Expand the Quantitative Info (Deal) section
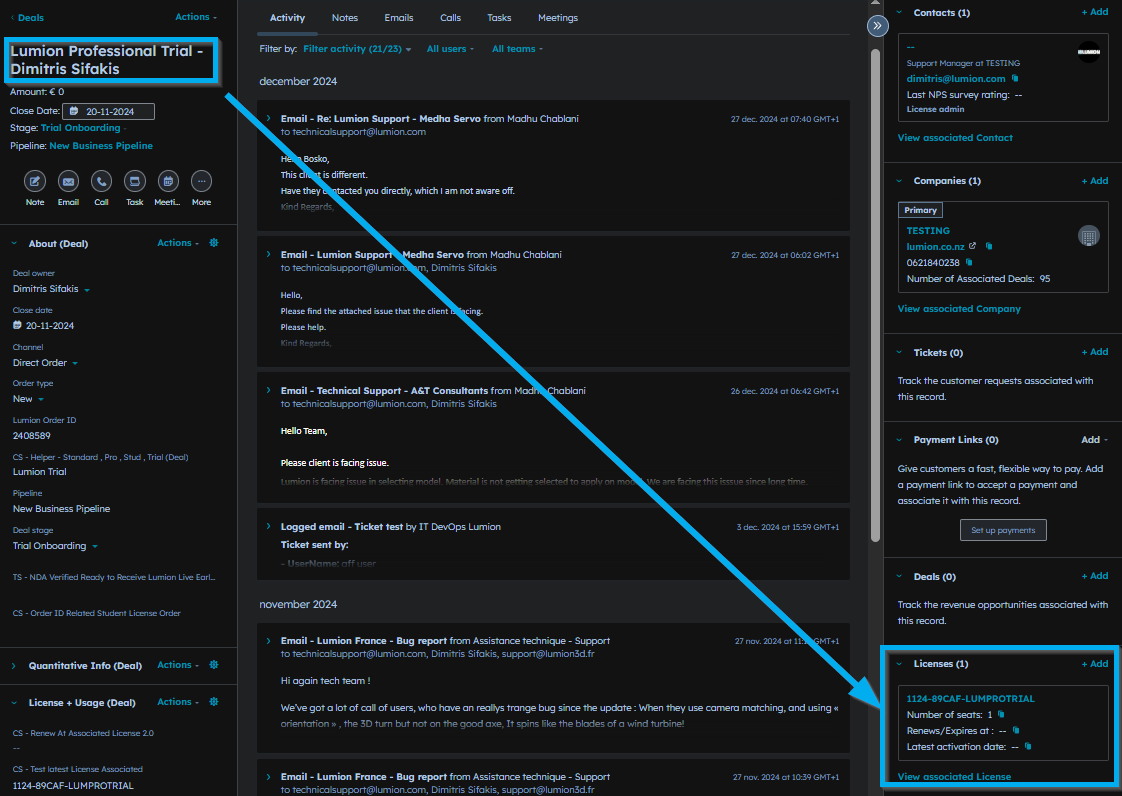The image size is (1122, 796). coord(15,666)
